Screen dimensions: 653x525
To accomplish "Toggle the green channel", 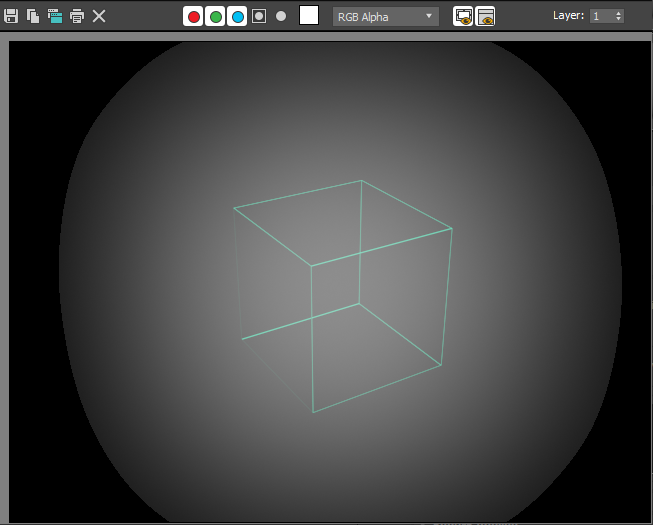I will pos(215,17).
